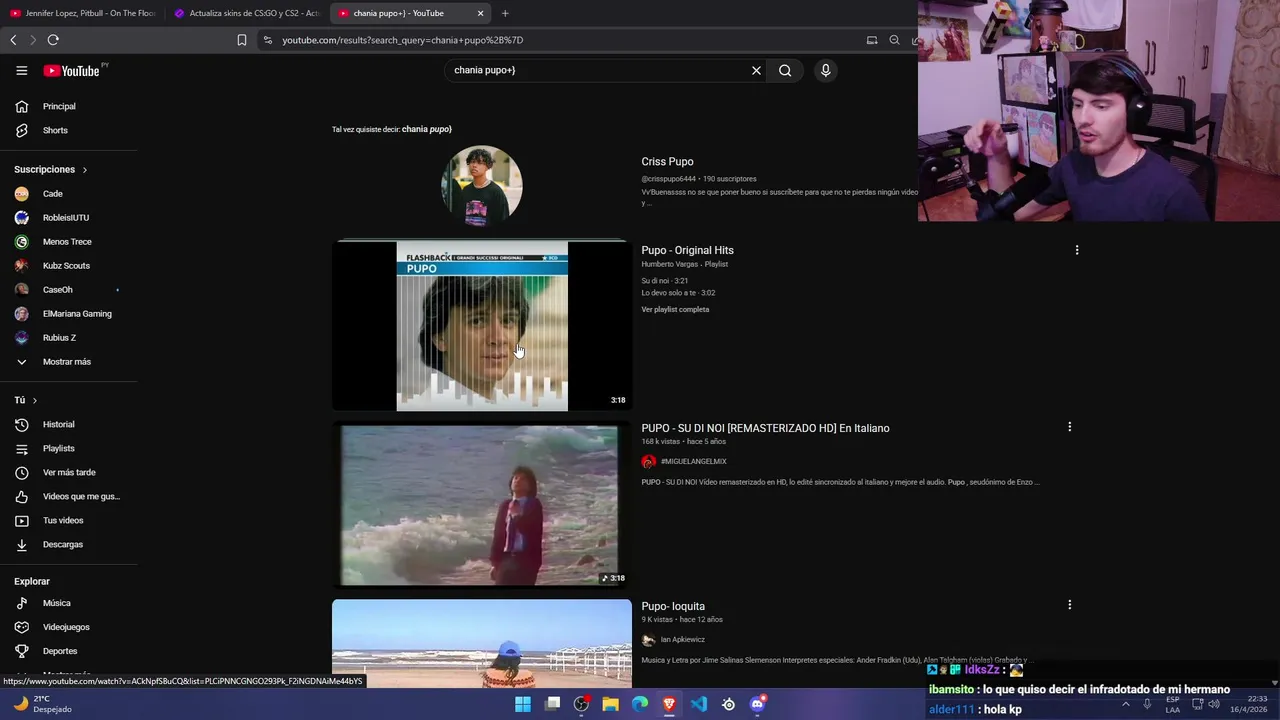This screenshot has width=1280, height=720.
Task: Expand the Suscripciones section chevron
Action: pyautogui.click(x=84, y=170)
